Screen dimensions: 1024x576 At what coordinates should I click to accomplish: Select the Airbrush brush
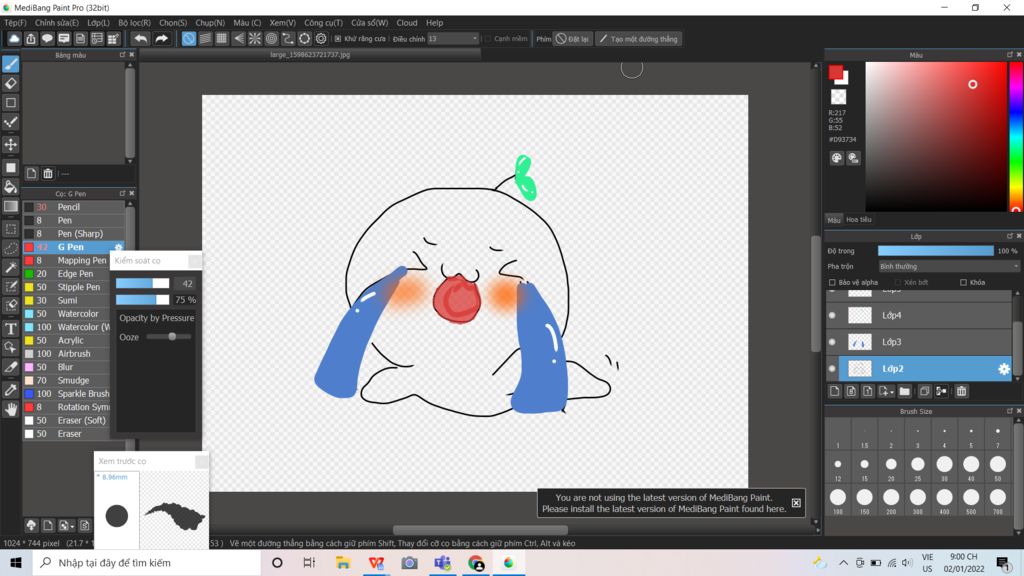point(73,354)
